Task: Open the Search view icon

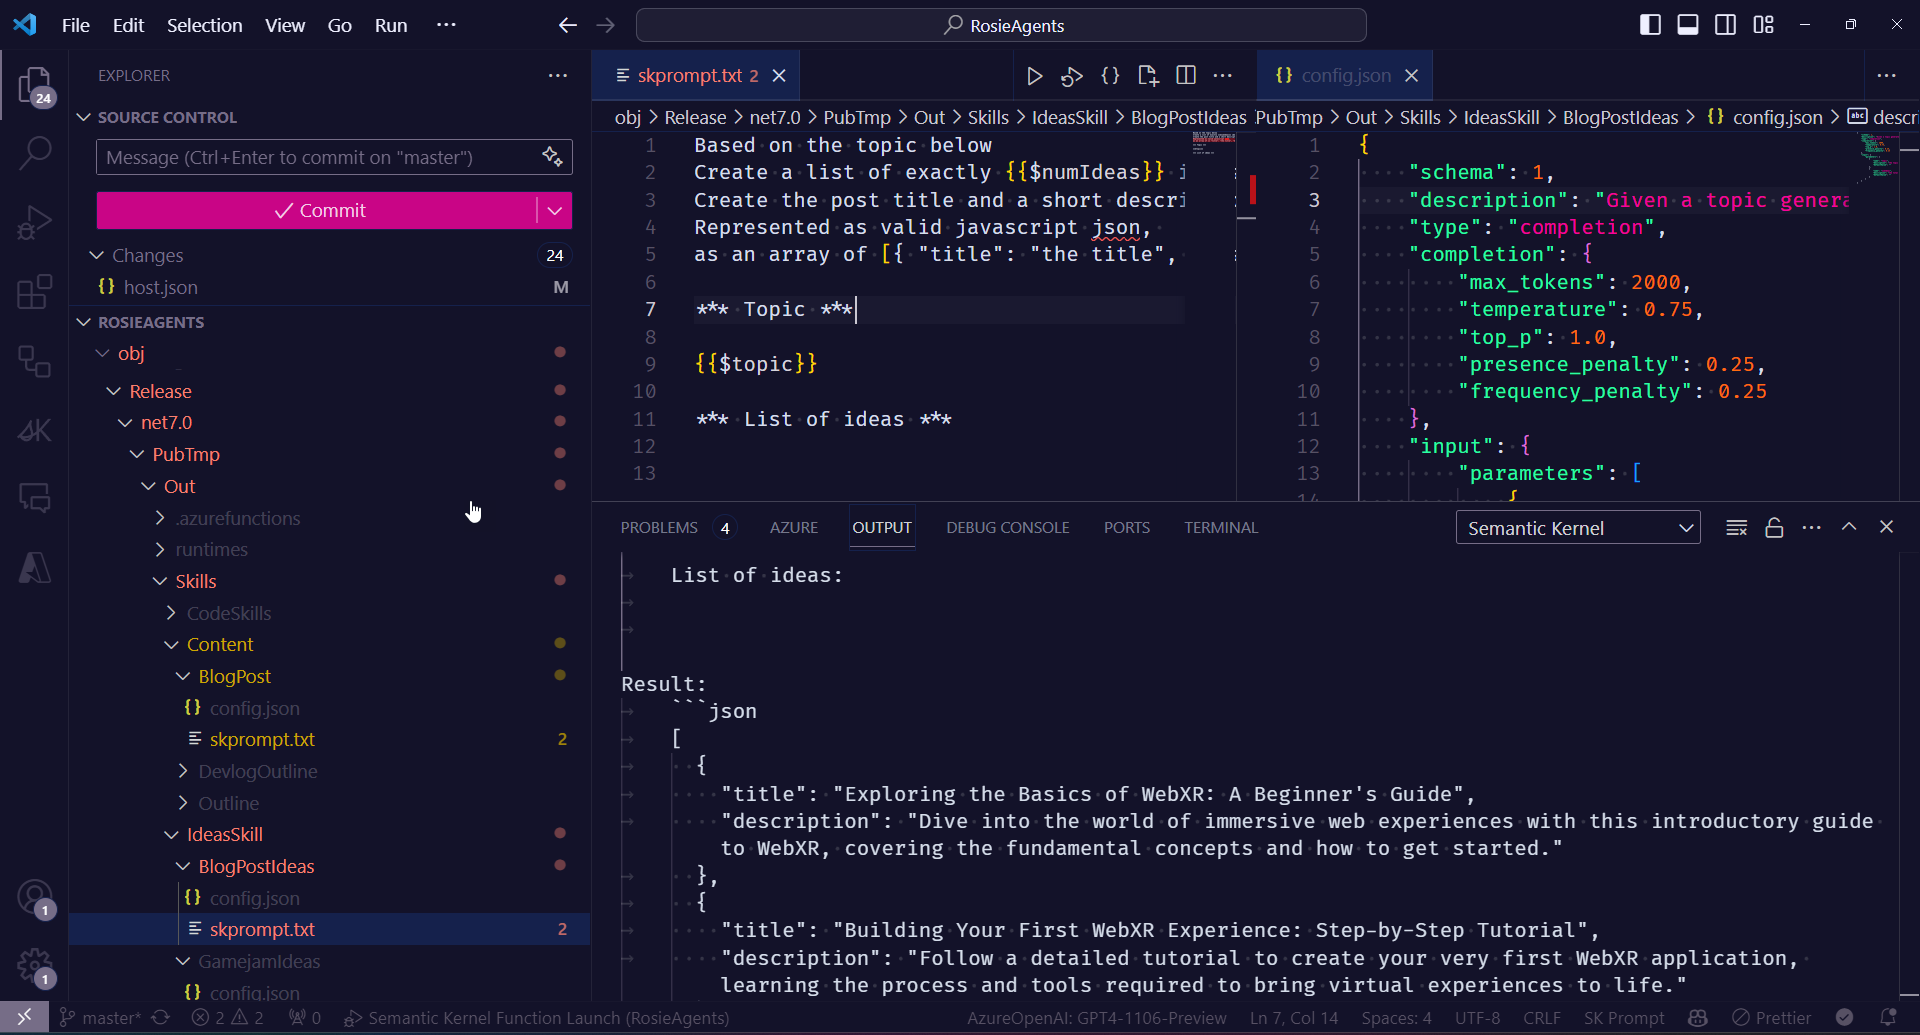Action: point(35,153)
